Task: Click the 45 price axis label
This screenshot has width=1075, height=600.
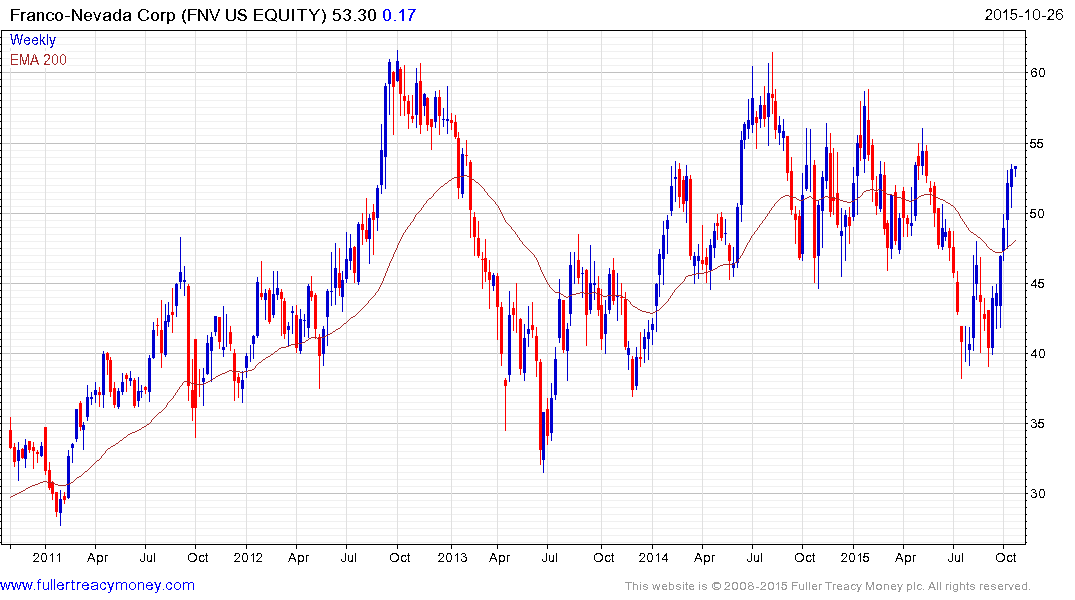Action: (x=1037, y=284)
